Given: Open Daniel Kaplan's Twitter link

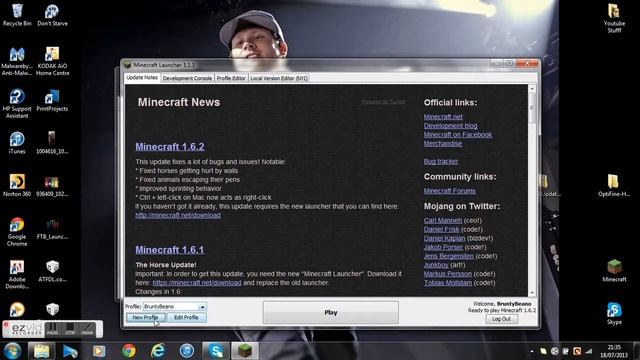Looking at the screenshot, I should [x=444, y=238].
